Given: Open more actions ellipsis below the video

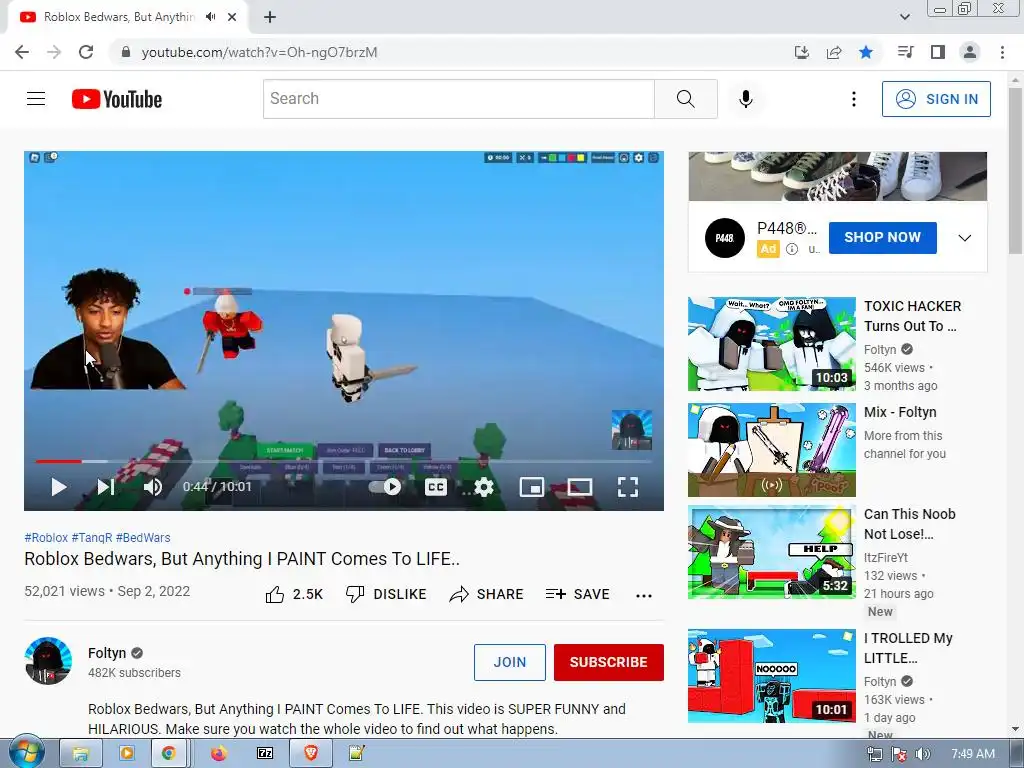Looking at the screenshot, I should [x=644, y=596].
